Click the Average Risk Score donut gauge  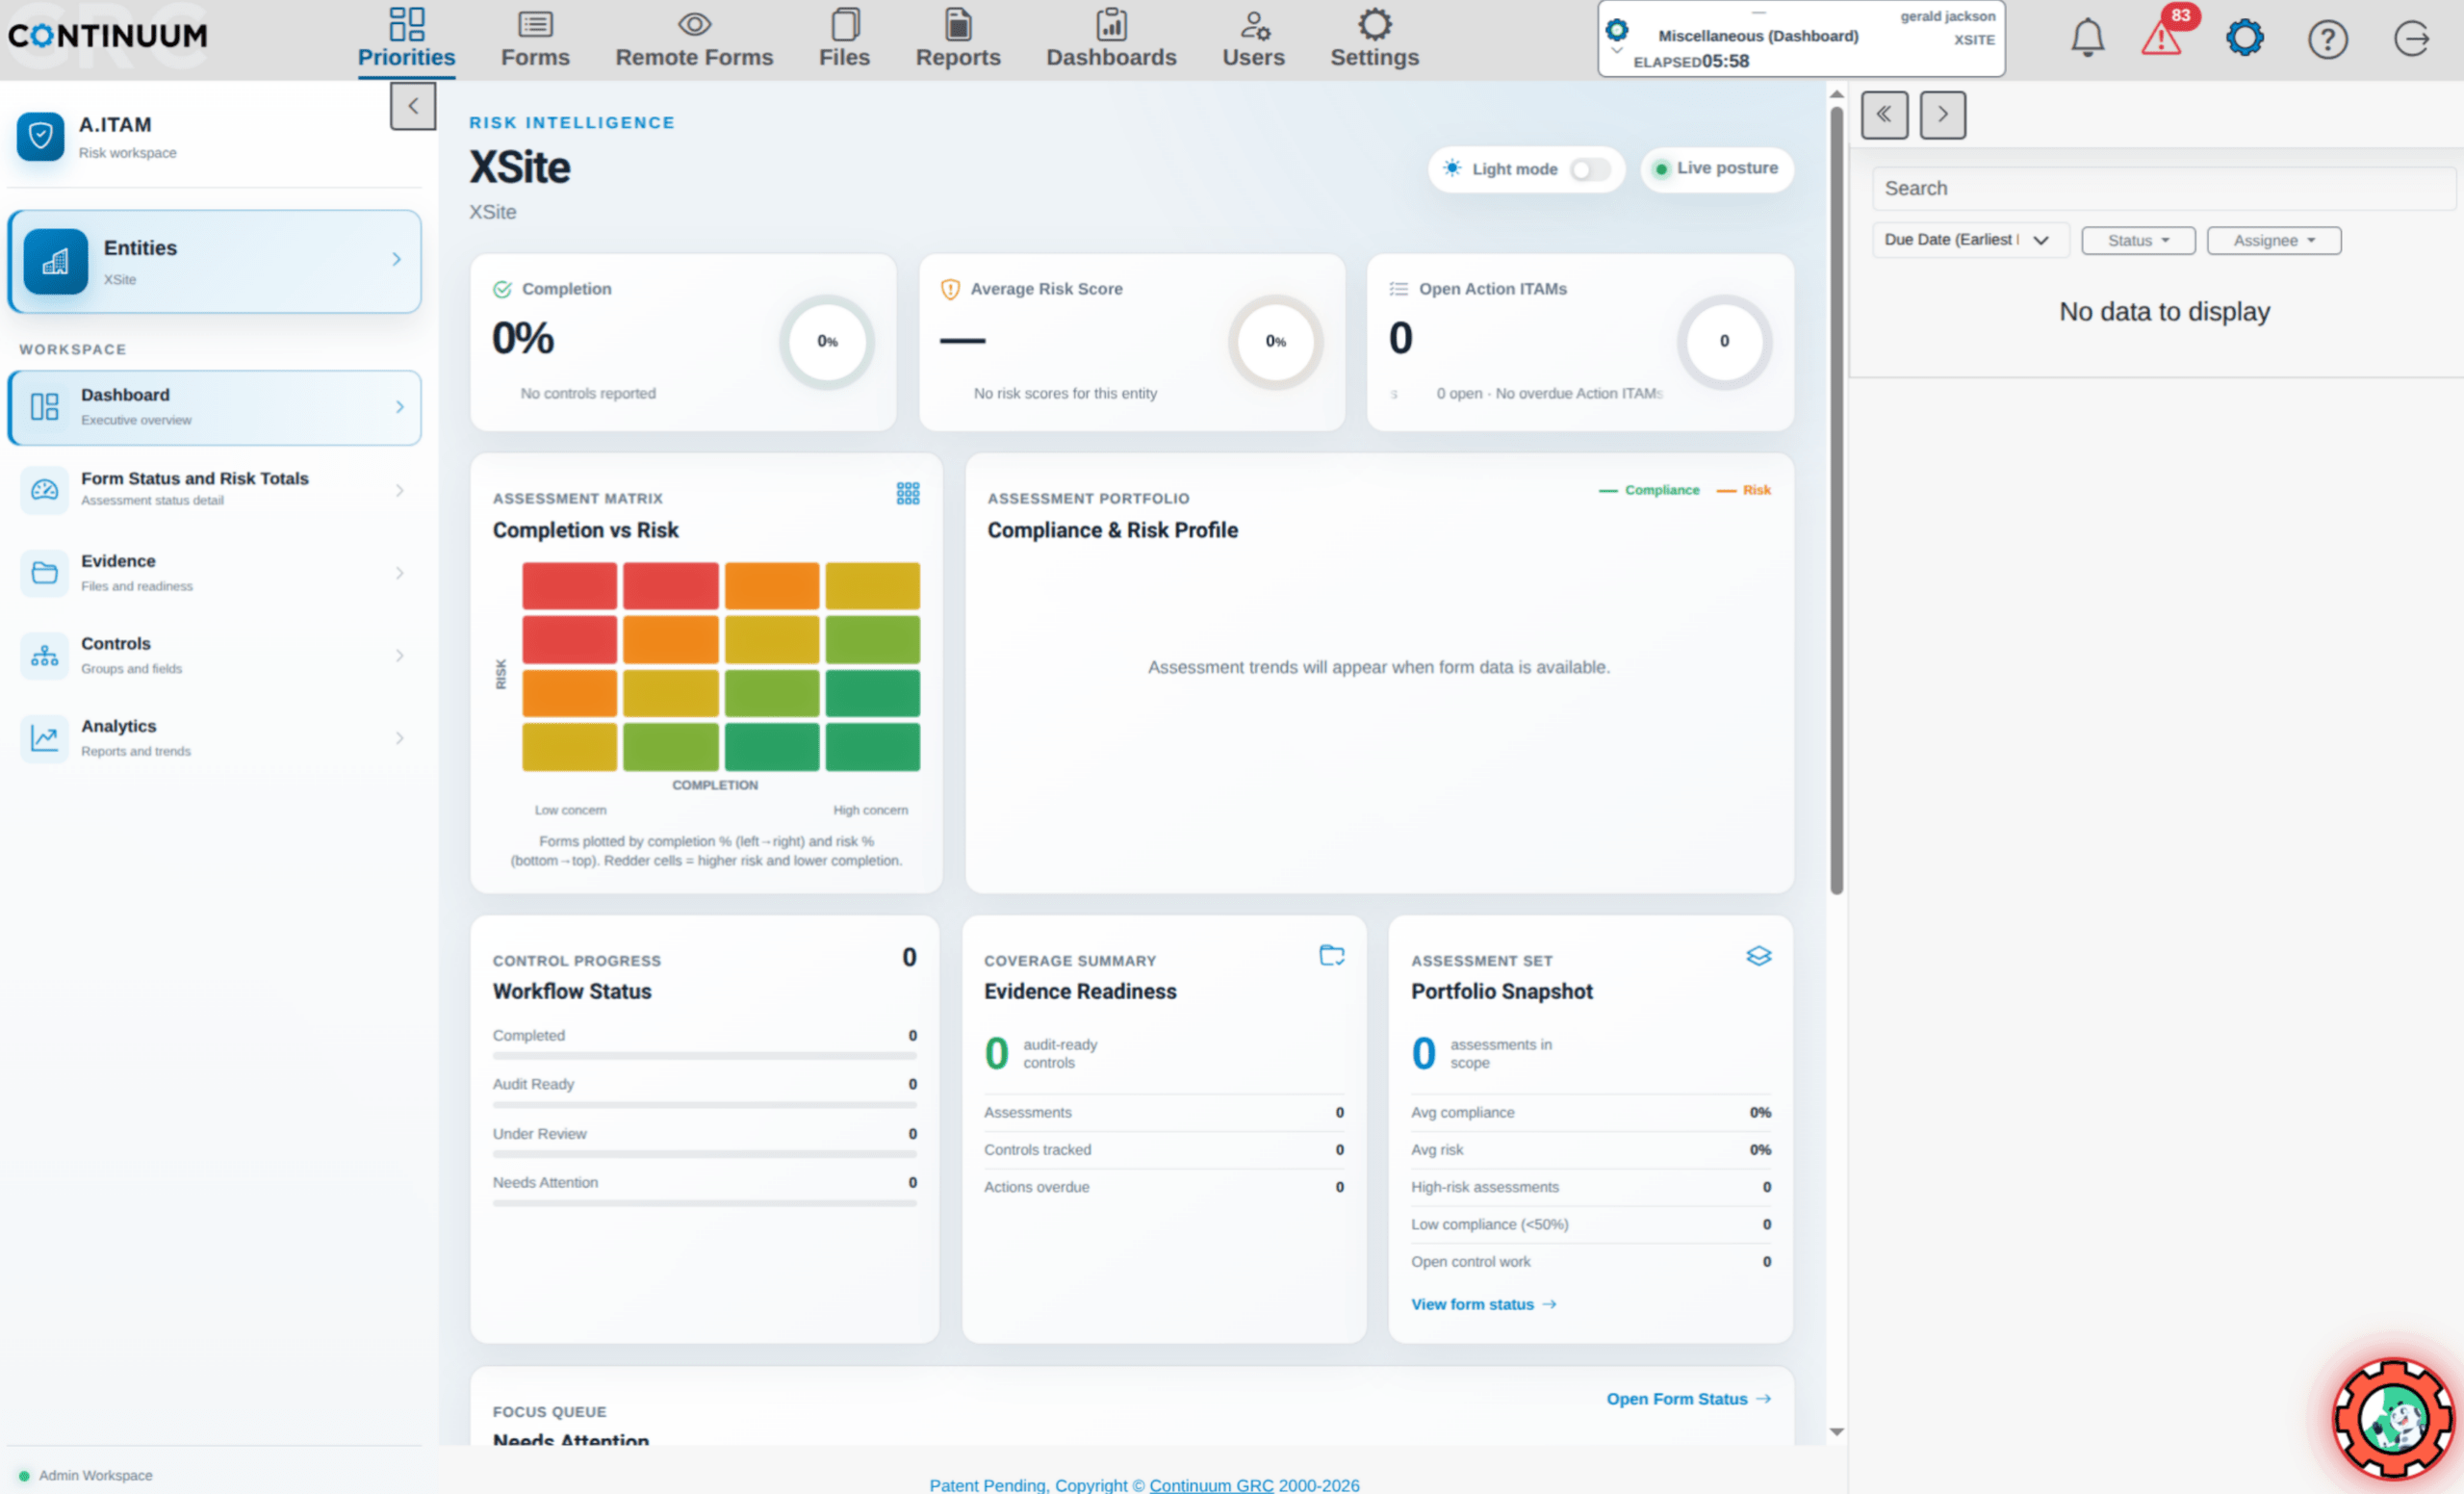[1275, 341]
